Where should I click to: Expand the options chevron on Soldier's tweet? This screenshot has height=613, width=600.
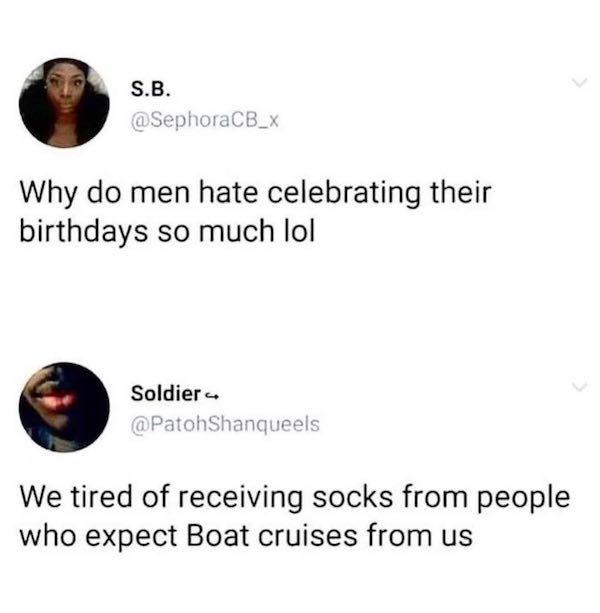pyautogui.click(x=579, y=387)
